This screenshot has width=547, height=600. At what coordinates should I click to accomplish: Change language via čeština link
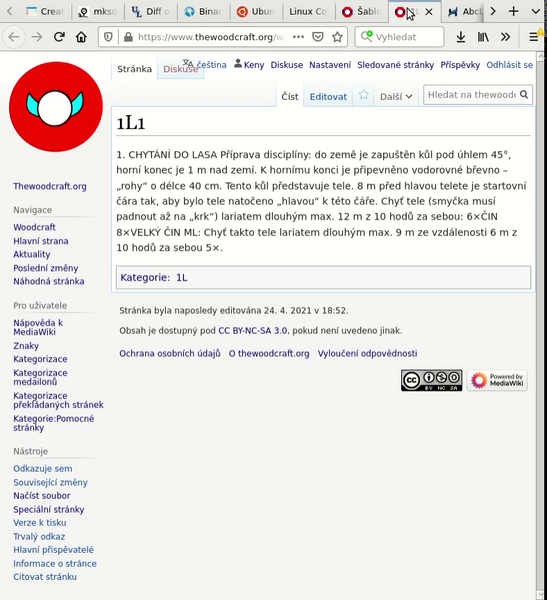pyautogui.click(x=212, y=65)
